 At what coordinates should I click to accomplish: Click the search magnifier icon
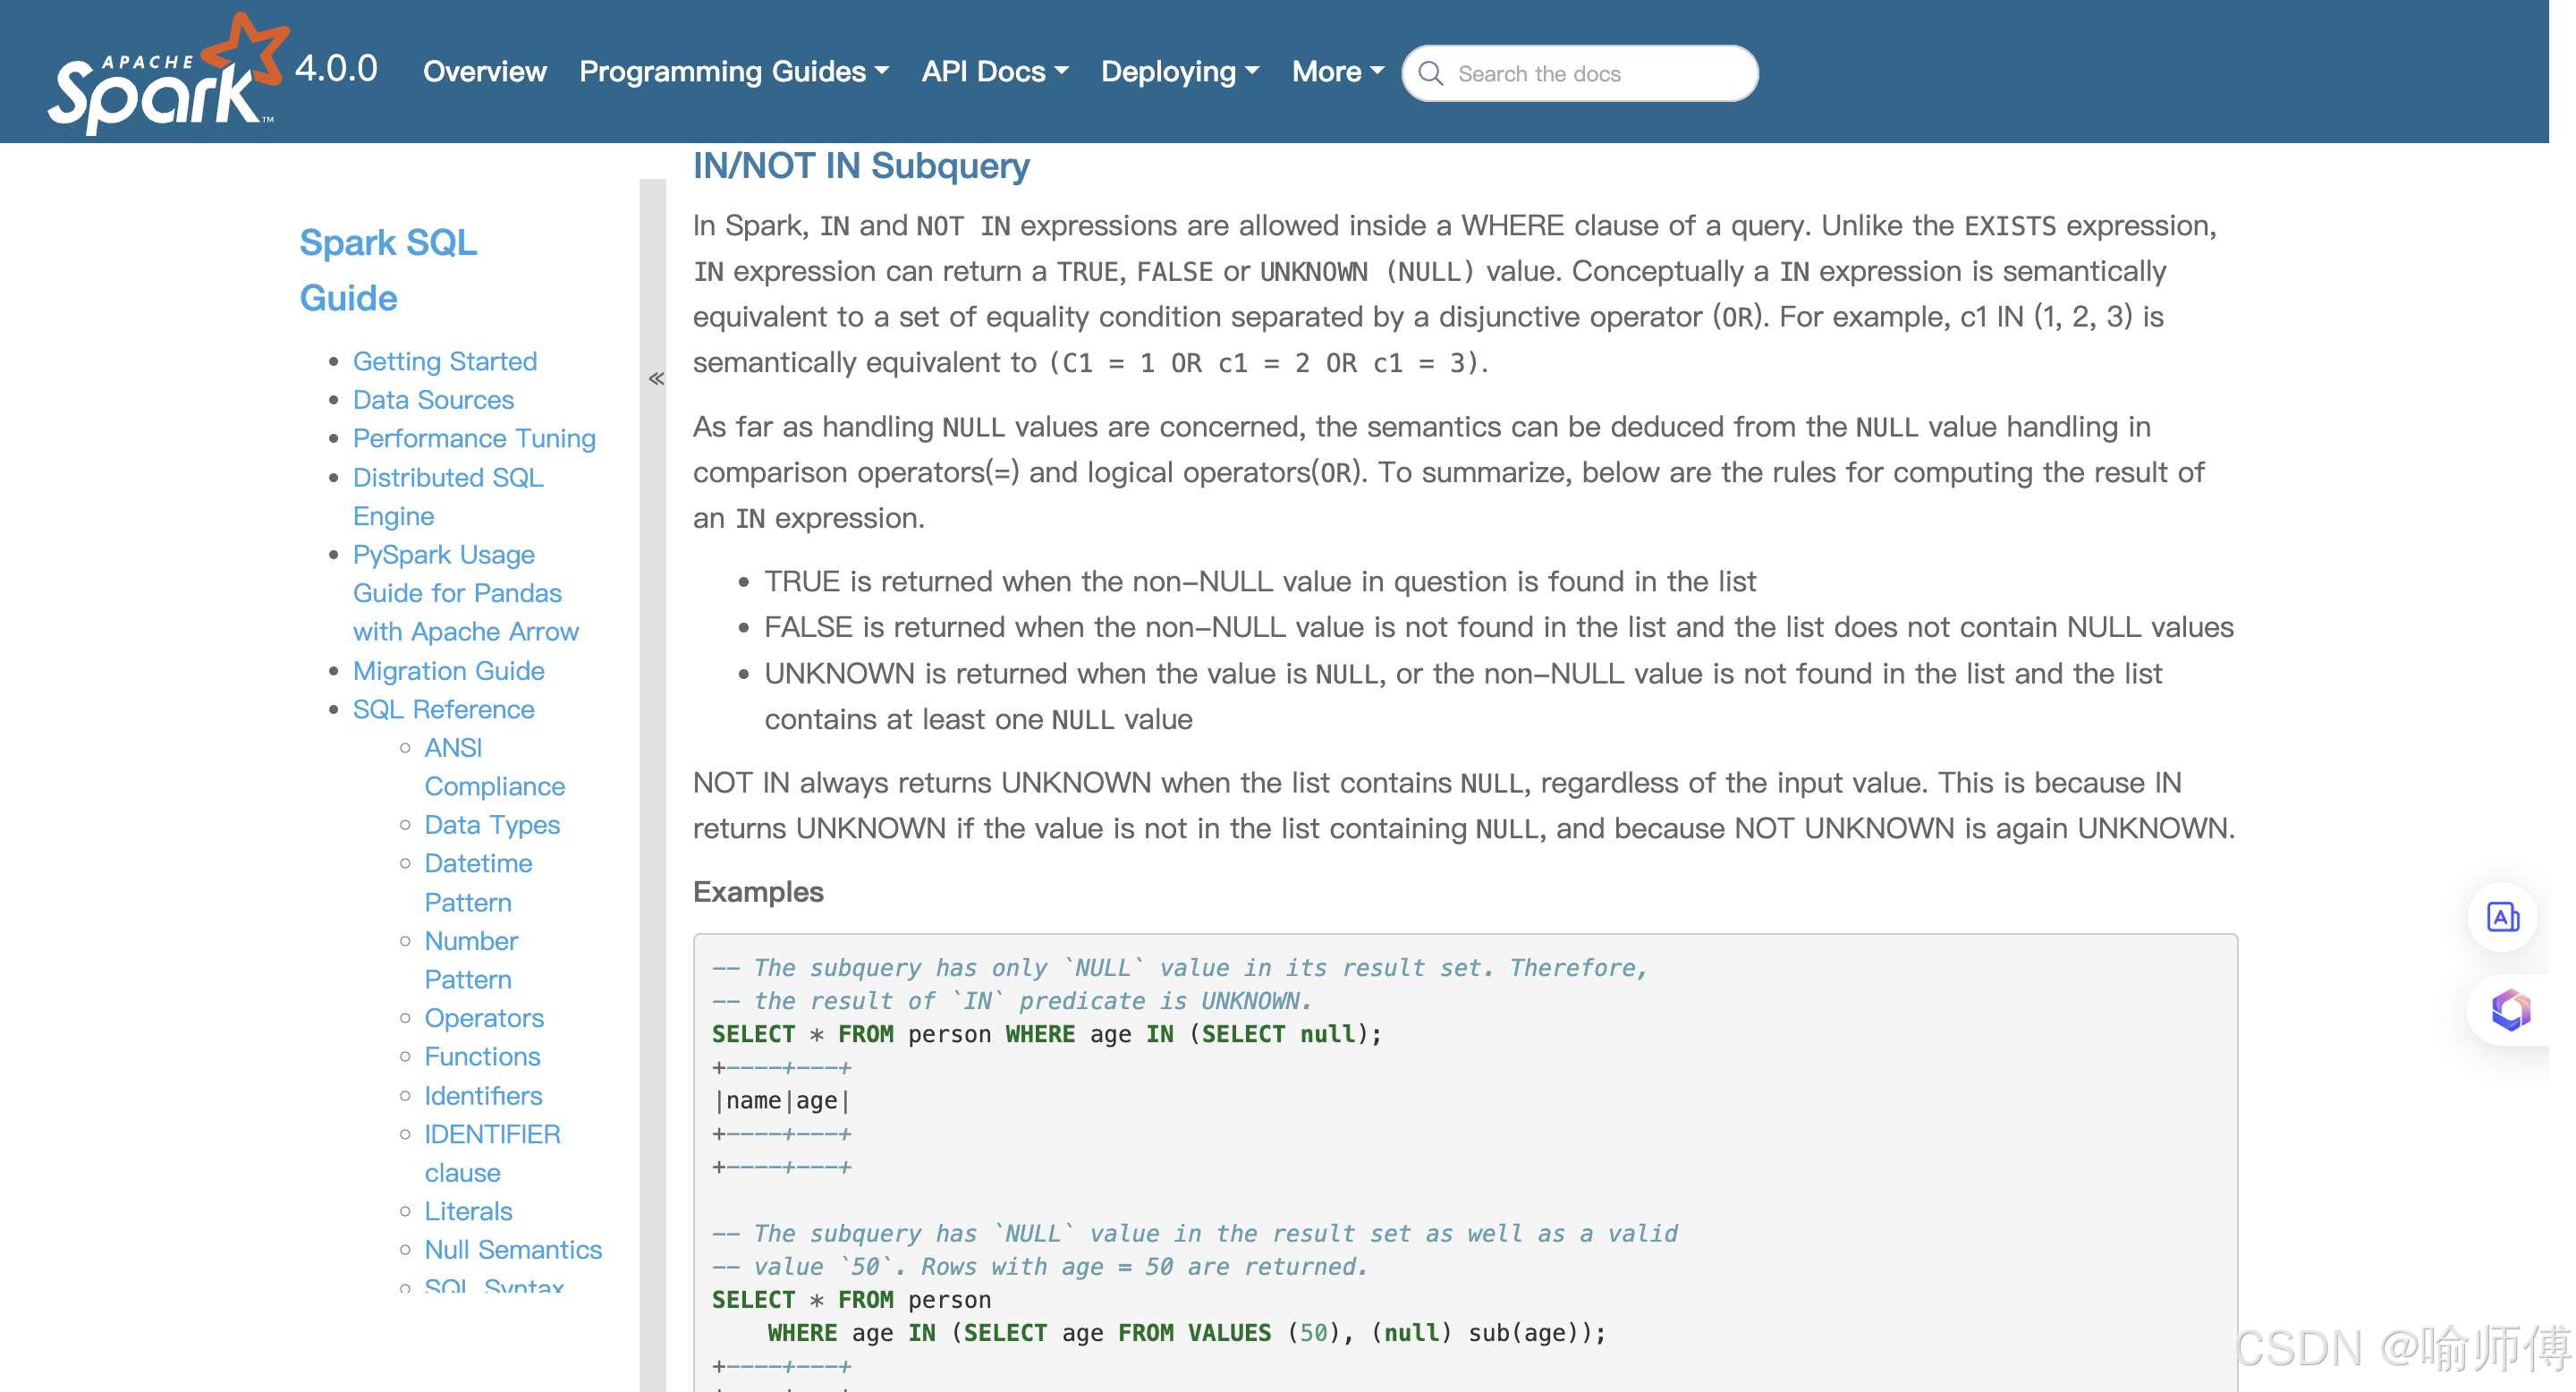point(1431,74)
